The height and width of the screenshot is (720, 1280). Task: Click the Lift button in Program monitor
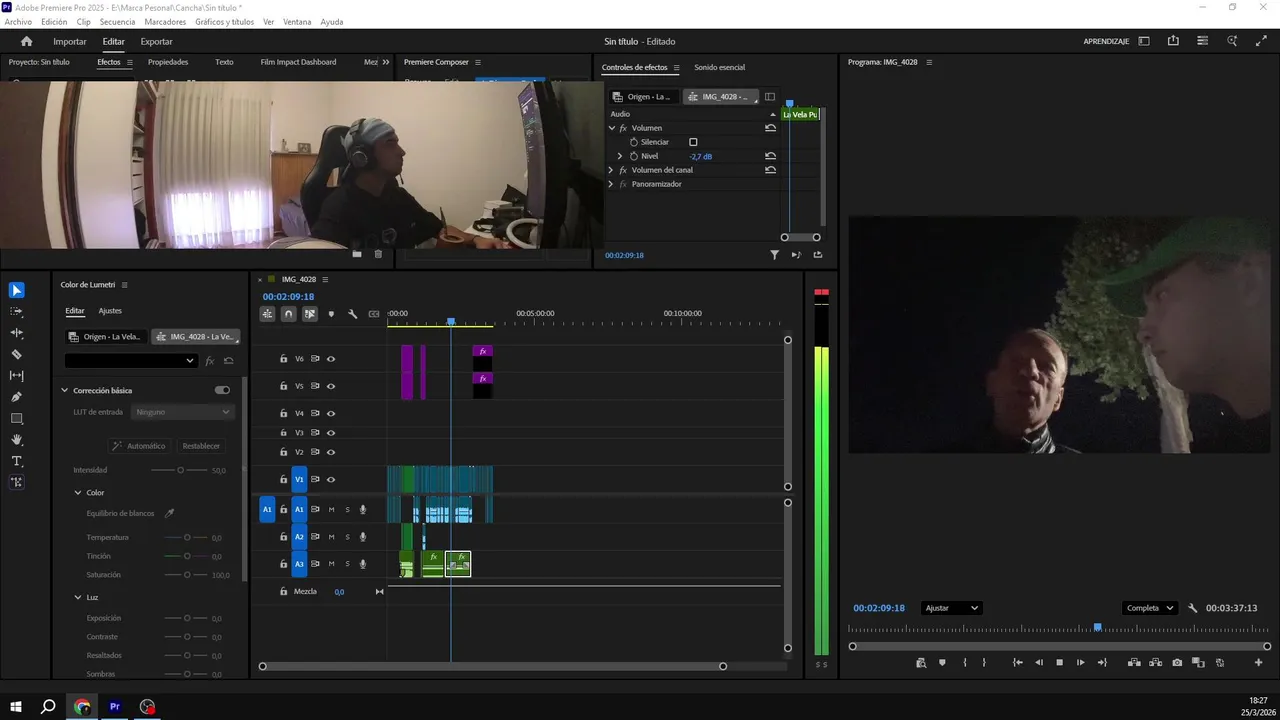click(x=1134, y=663)
